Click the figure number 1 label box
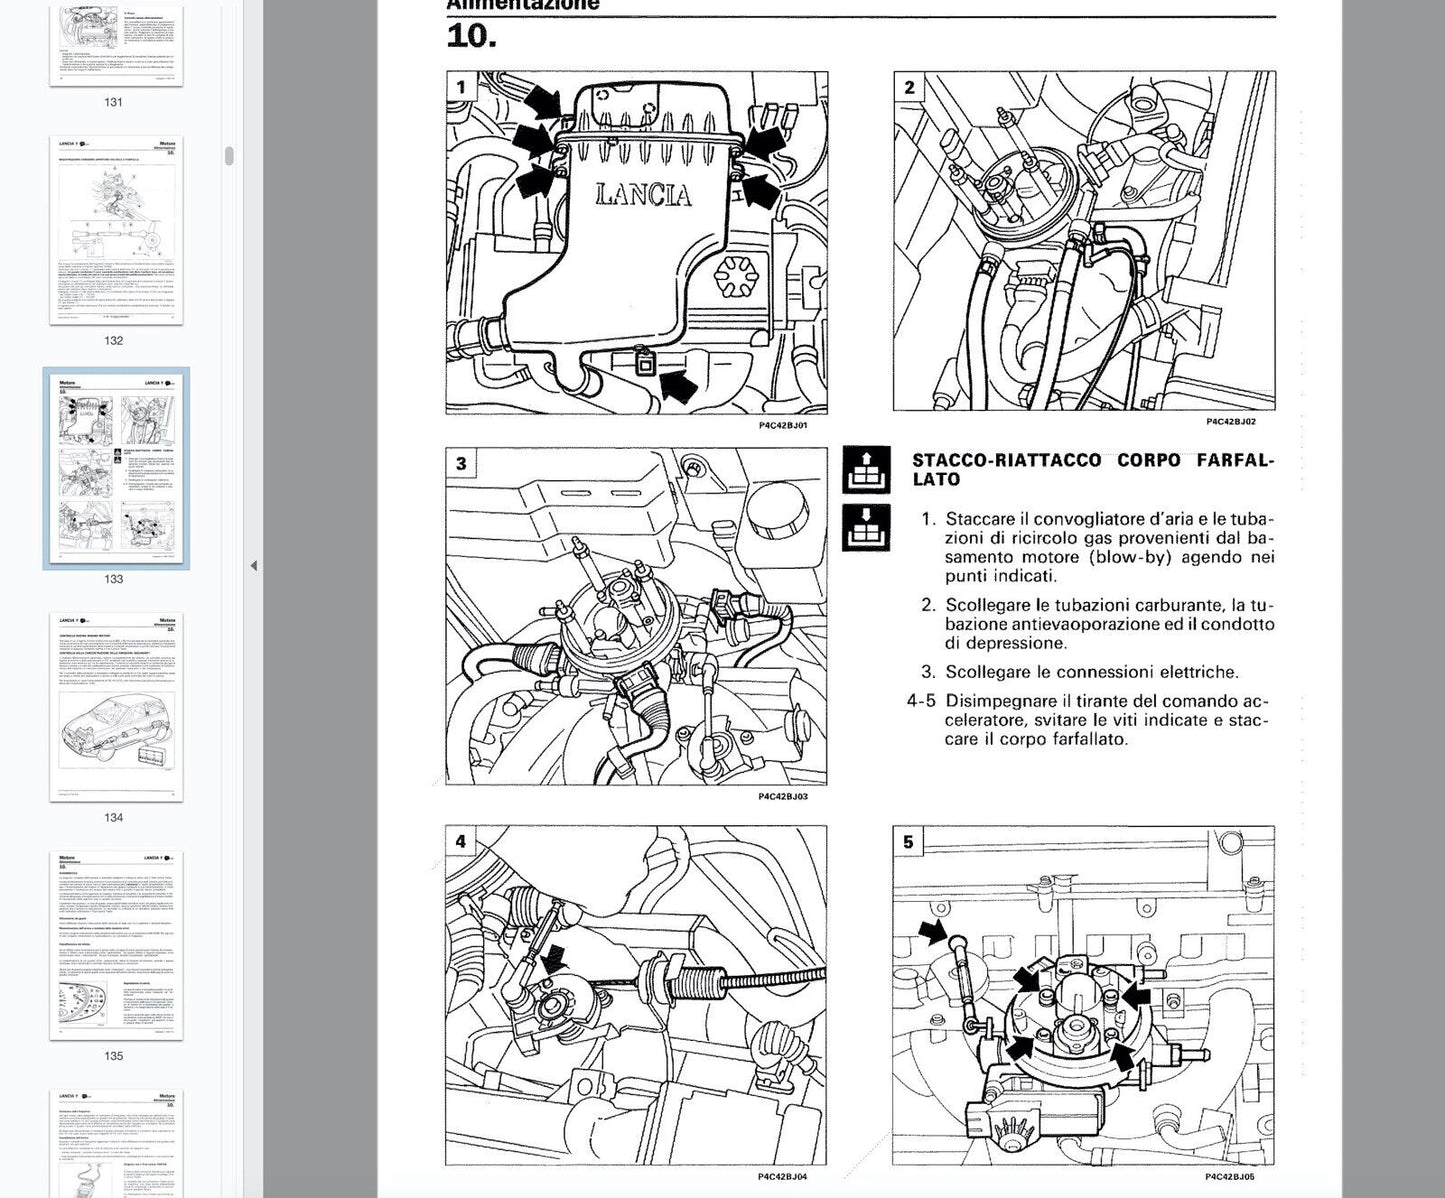The image size is (1445, 1198). [460, 87]
